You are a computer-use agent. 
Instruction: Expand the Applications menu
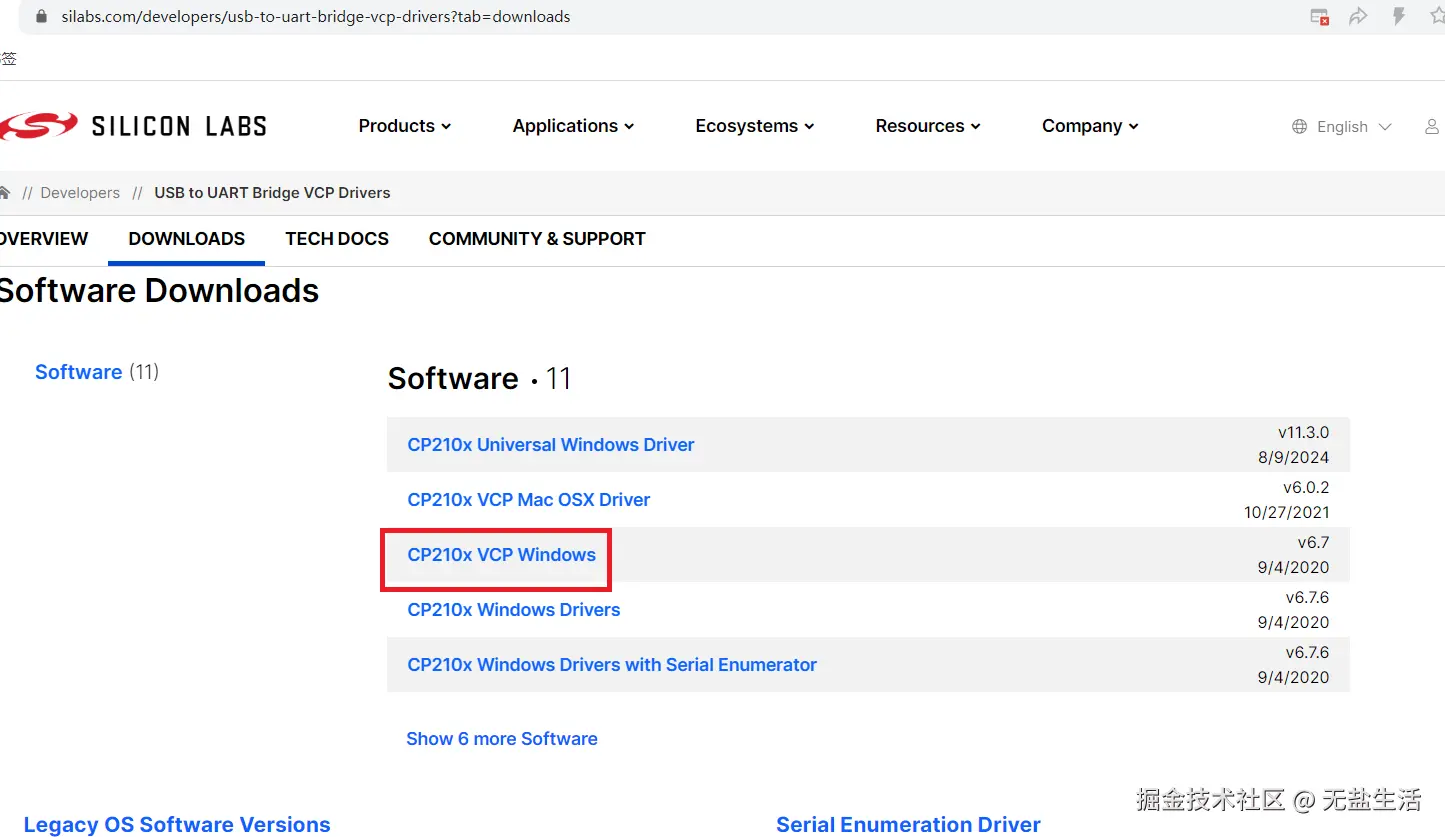coord(573,126)
